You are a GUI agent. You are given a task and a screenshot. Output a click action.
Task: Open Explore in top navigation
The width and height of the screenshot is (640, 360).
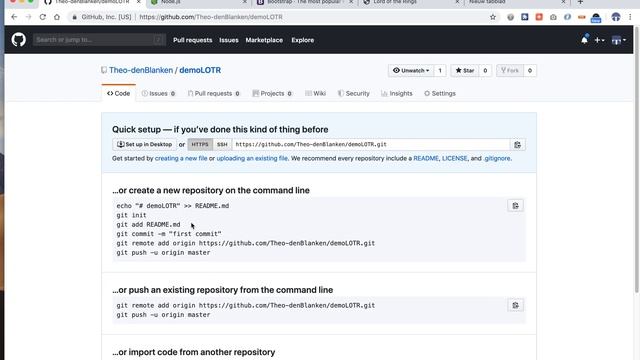pos(302,40)
